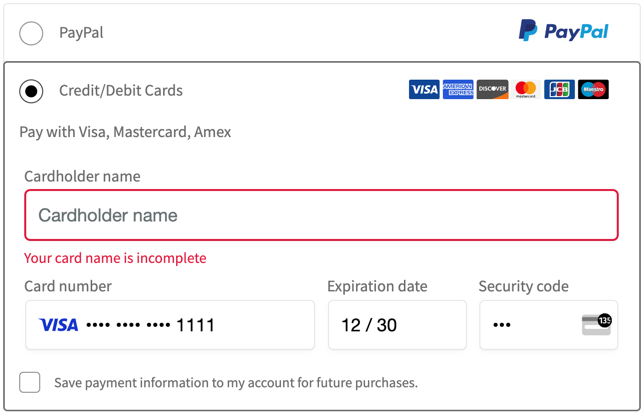Click the American Express card icon

458,89
